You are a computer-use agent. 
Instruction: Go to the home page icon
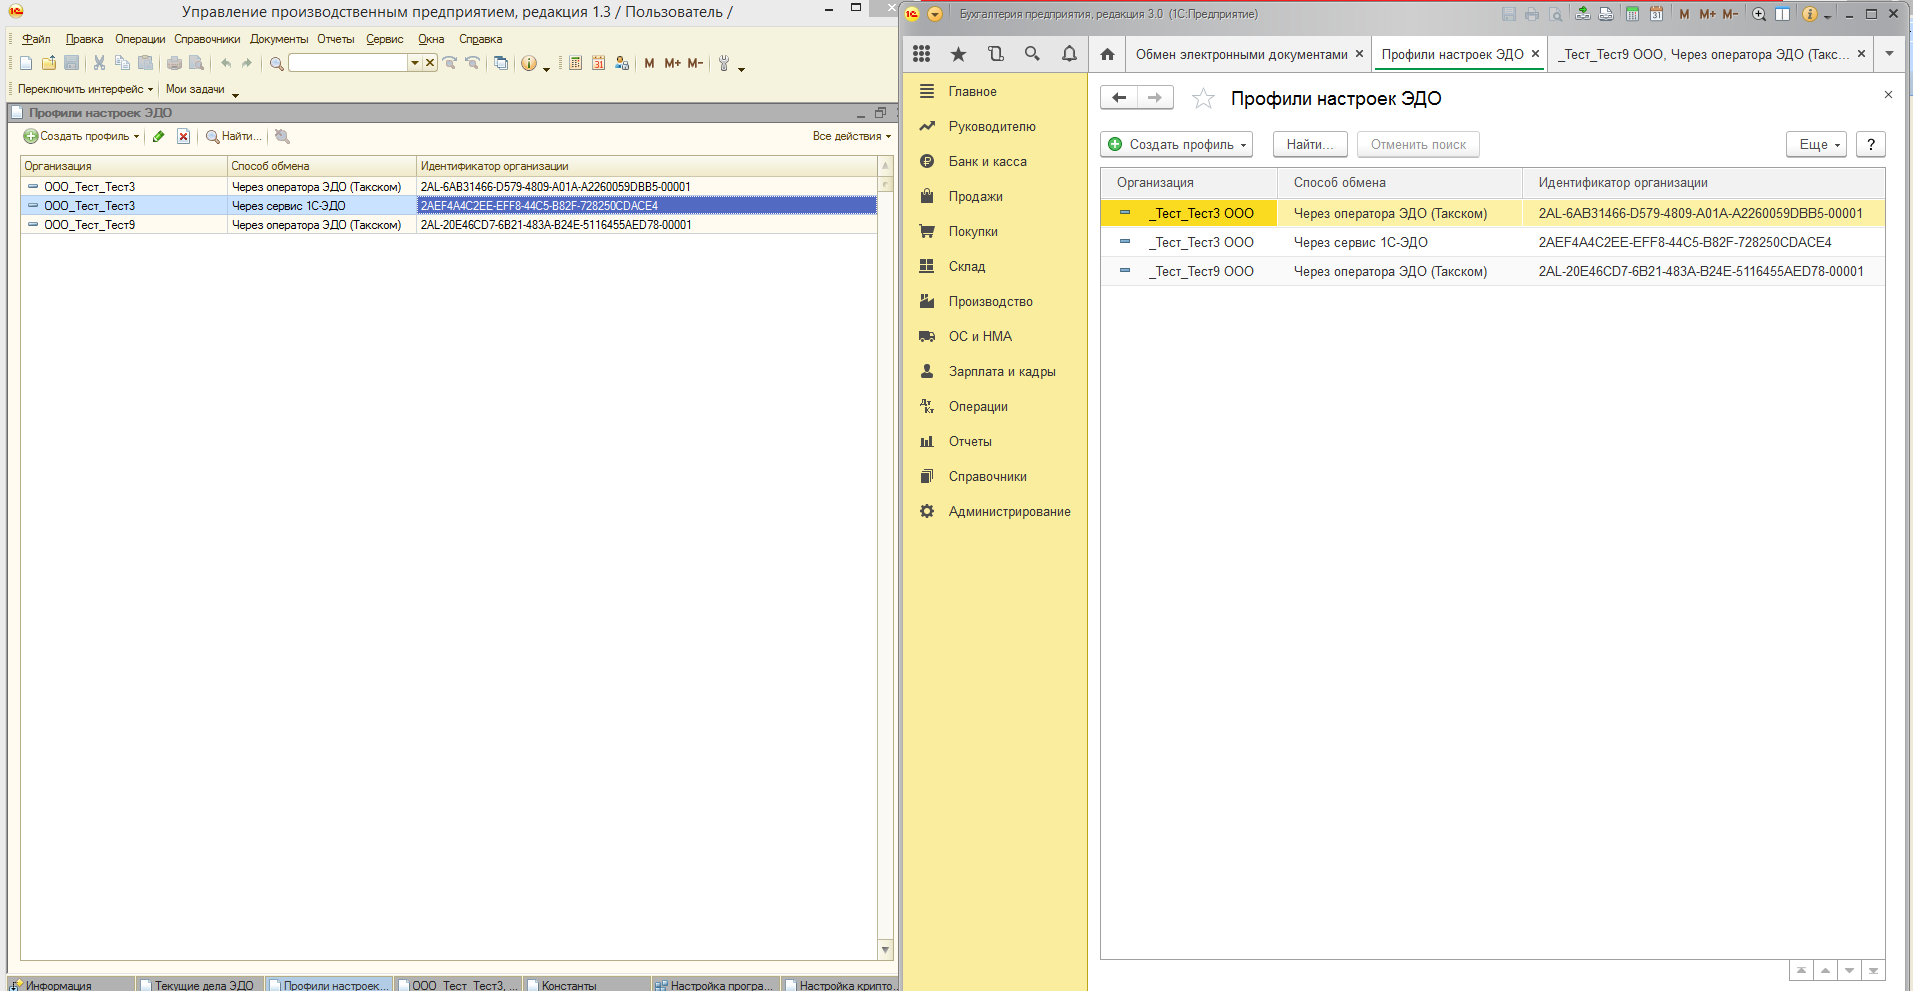click(1107, 54)
